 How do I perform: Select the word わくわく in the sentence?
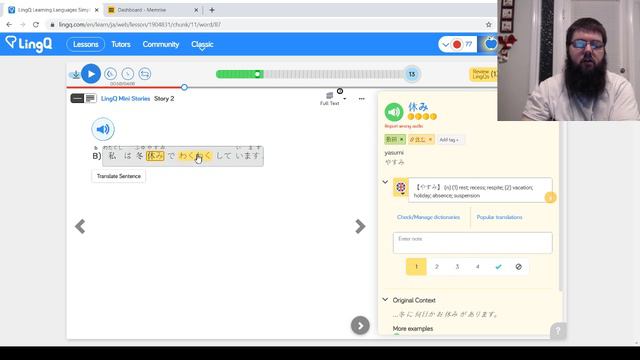tap(195, 156)
